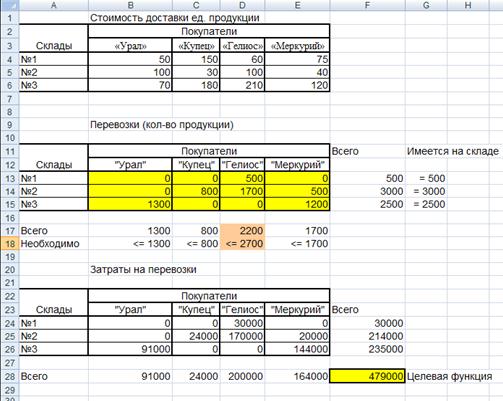Image resolution: width=503 pixels, height=401 pixels.
Task: Select the 'Целевая функция' label
Action: point(449,376)
